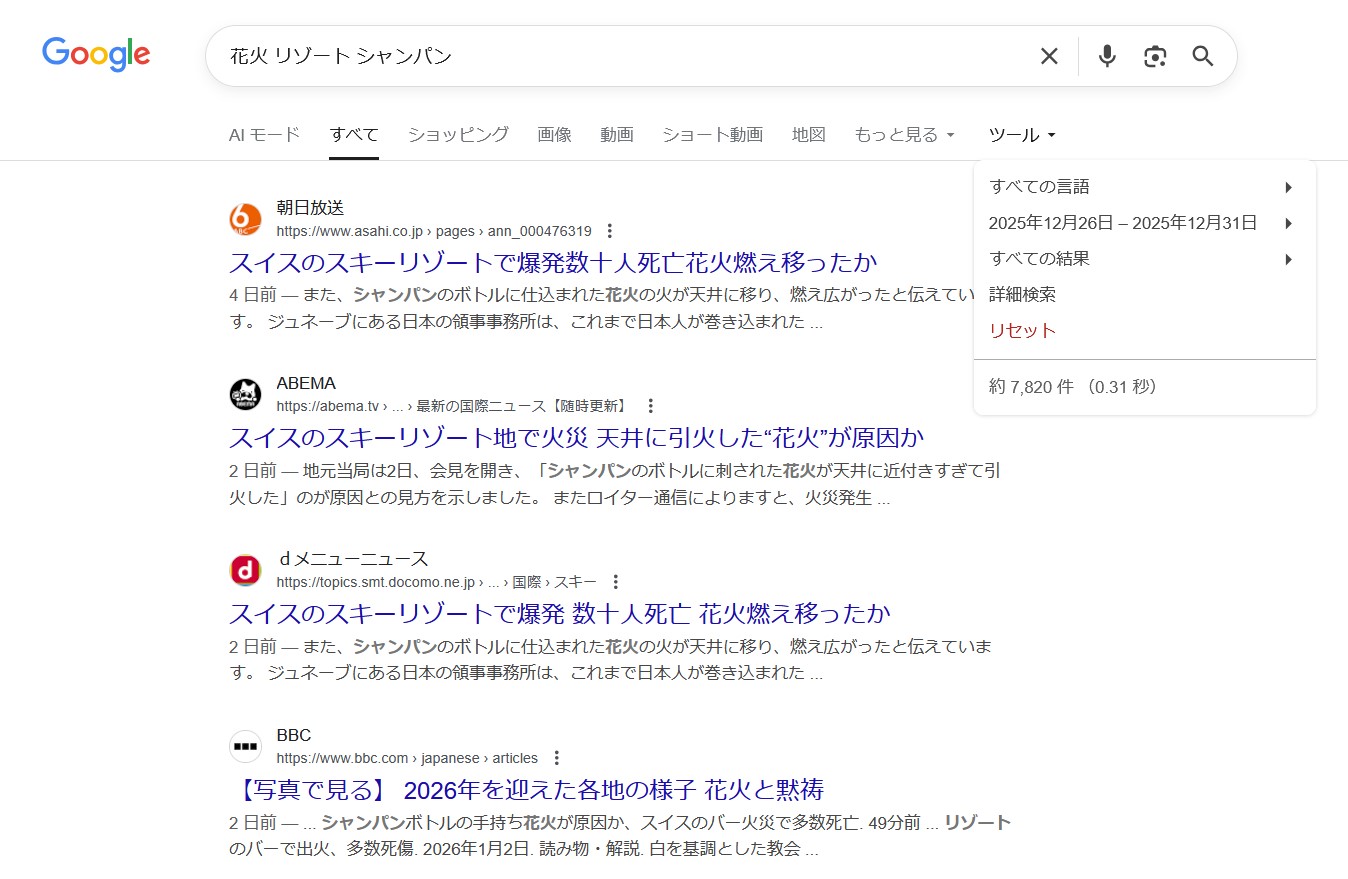Viewport: 1348px width, 879px height.
Task: Click the magnifying glass search button
Action: (1203, 56)
